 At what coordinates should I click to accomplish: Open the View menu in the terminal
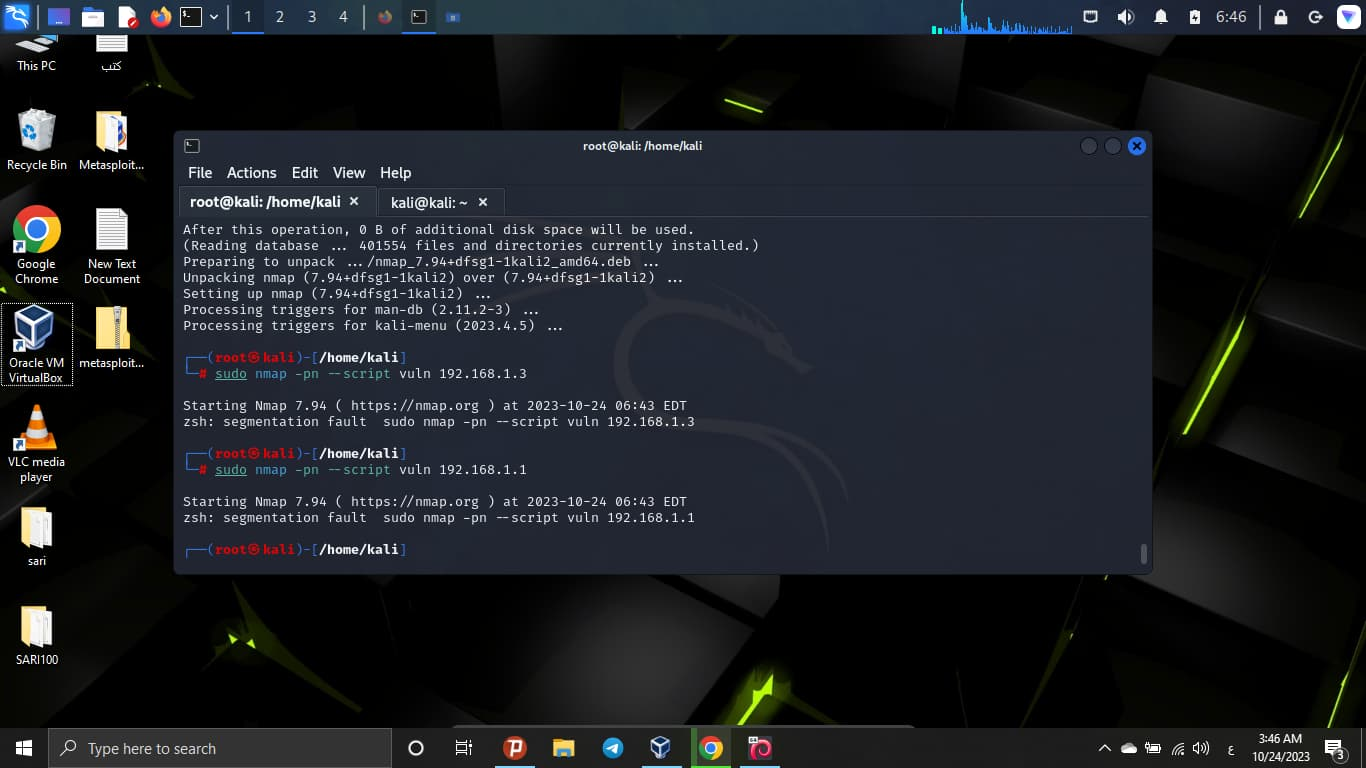349,173
